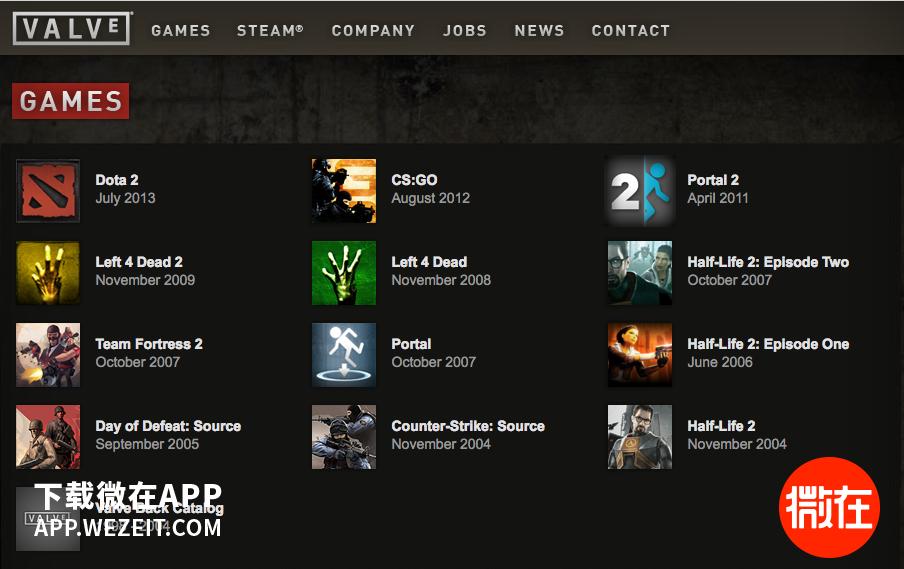Click the Portal 2 game icon
Viewport: 904px width, 569px height.
(x=640, y=191)
